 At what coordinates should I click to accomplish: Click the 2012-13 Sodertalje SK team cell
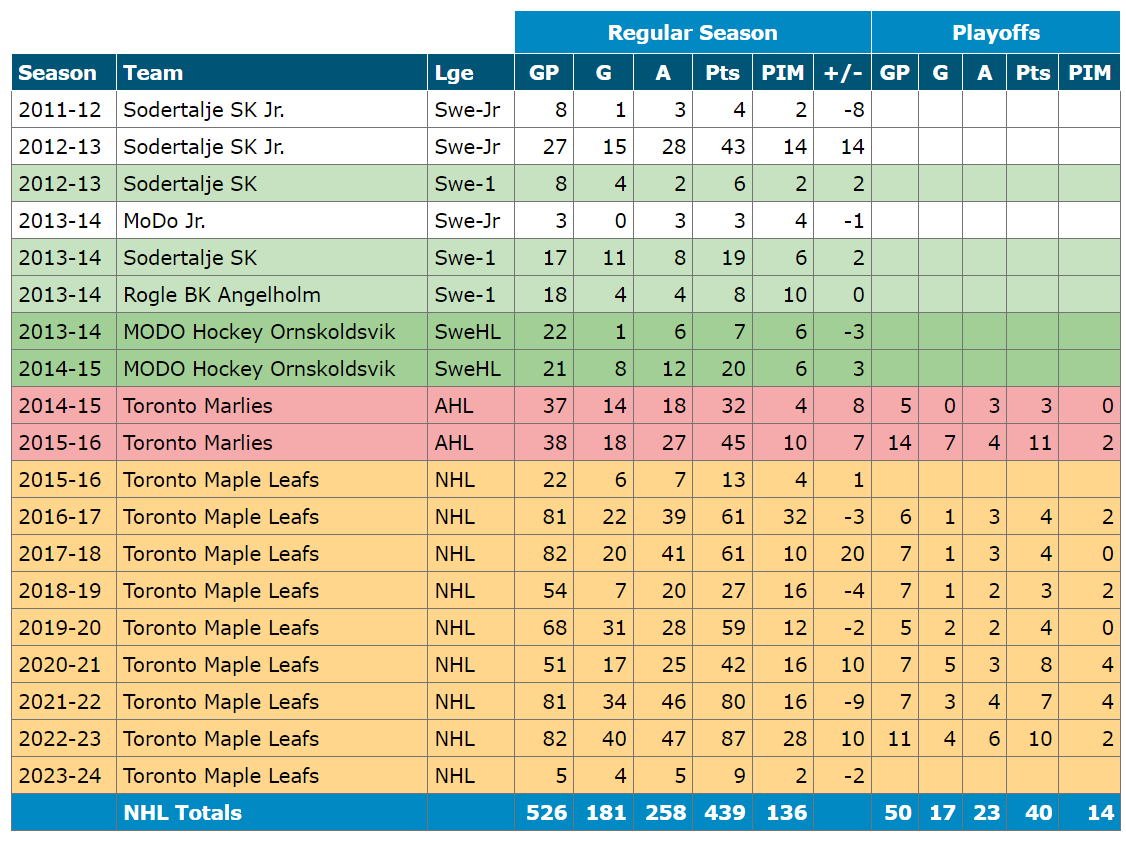(x=190, y=184)
